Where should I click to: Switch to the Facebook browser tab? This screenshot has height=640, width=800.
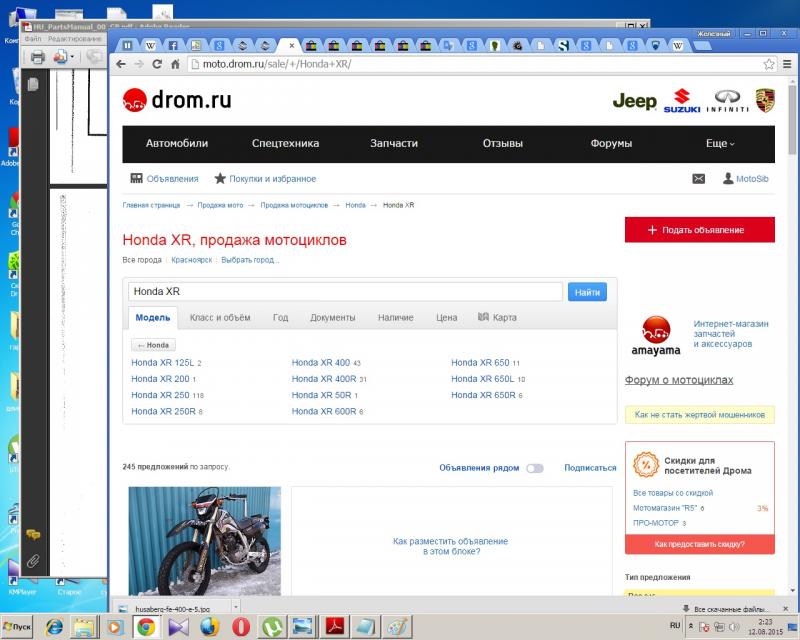click(x=173, y=46)
